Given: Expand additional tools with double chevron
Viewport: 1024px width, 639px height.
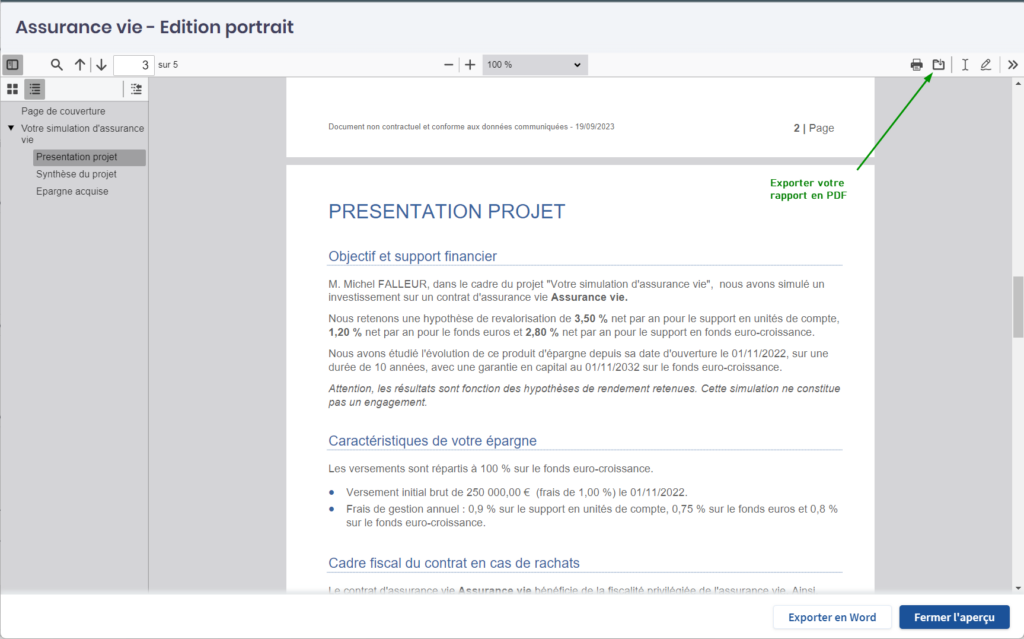Looking at the screenshot, I should (x=1012, y=65).
